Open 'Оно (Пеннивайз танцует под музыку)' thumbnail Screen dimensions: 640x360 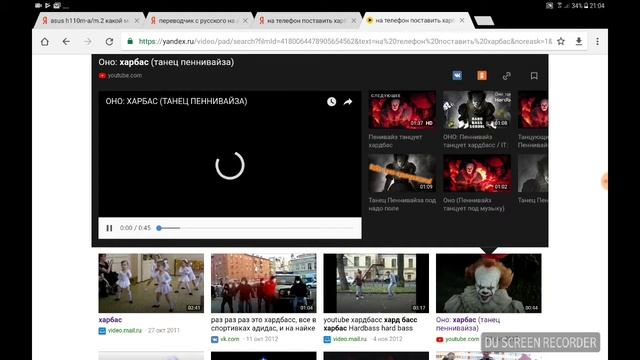click(477, 173)
